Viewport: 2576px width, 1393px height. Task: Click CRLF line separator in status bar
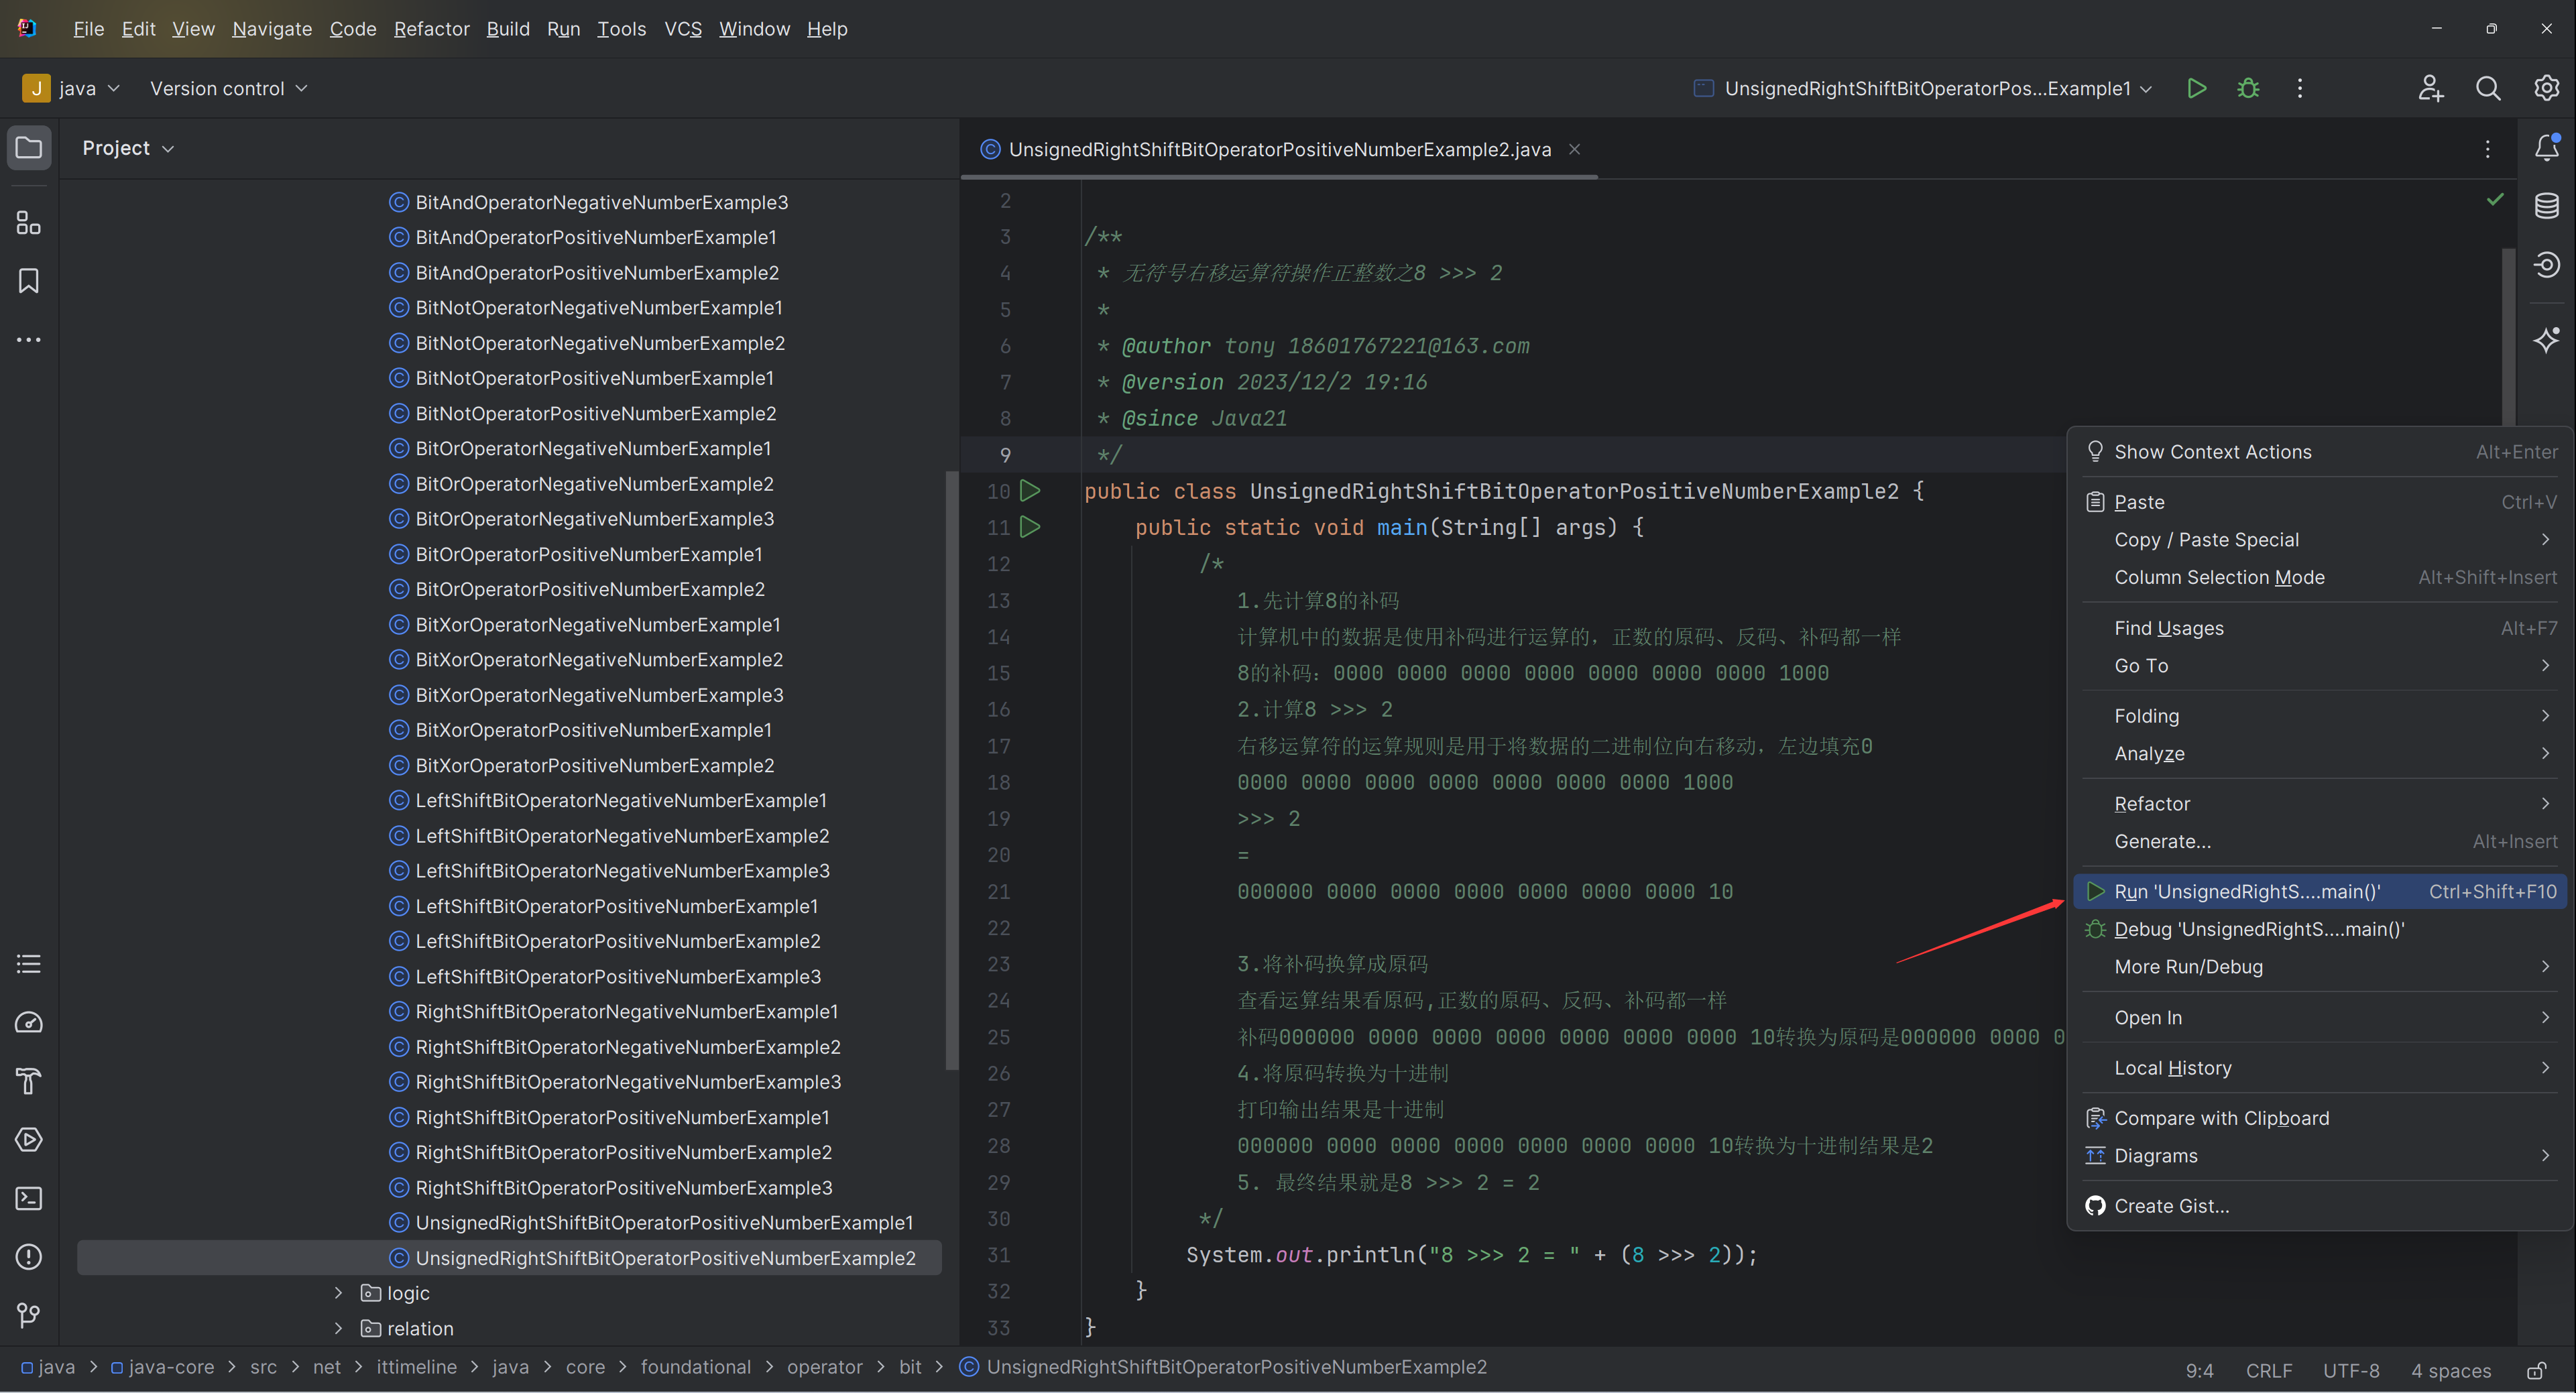tap(2268, 1370)
